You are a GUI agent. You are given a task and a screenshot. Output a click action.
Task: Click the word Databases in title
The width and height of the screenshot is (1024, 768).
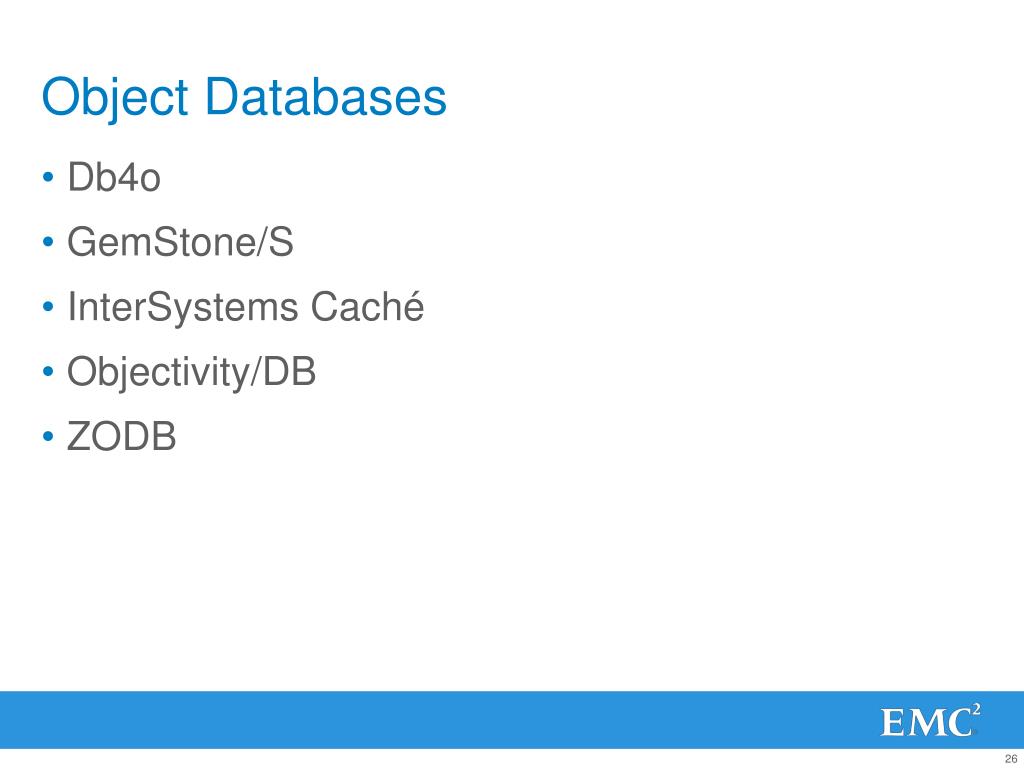(326, 96)
